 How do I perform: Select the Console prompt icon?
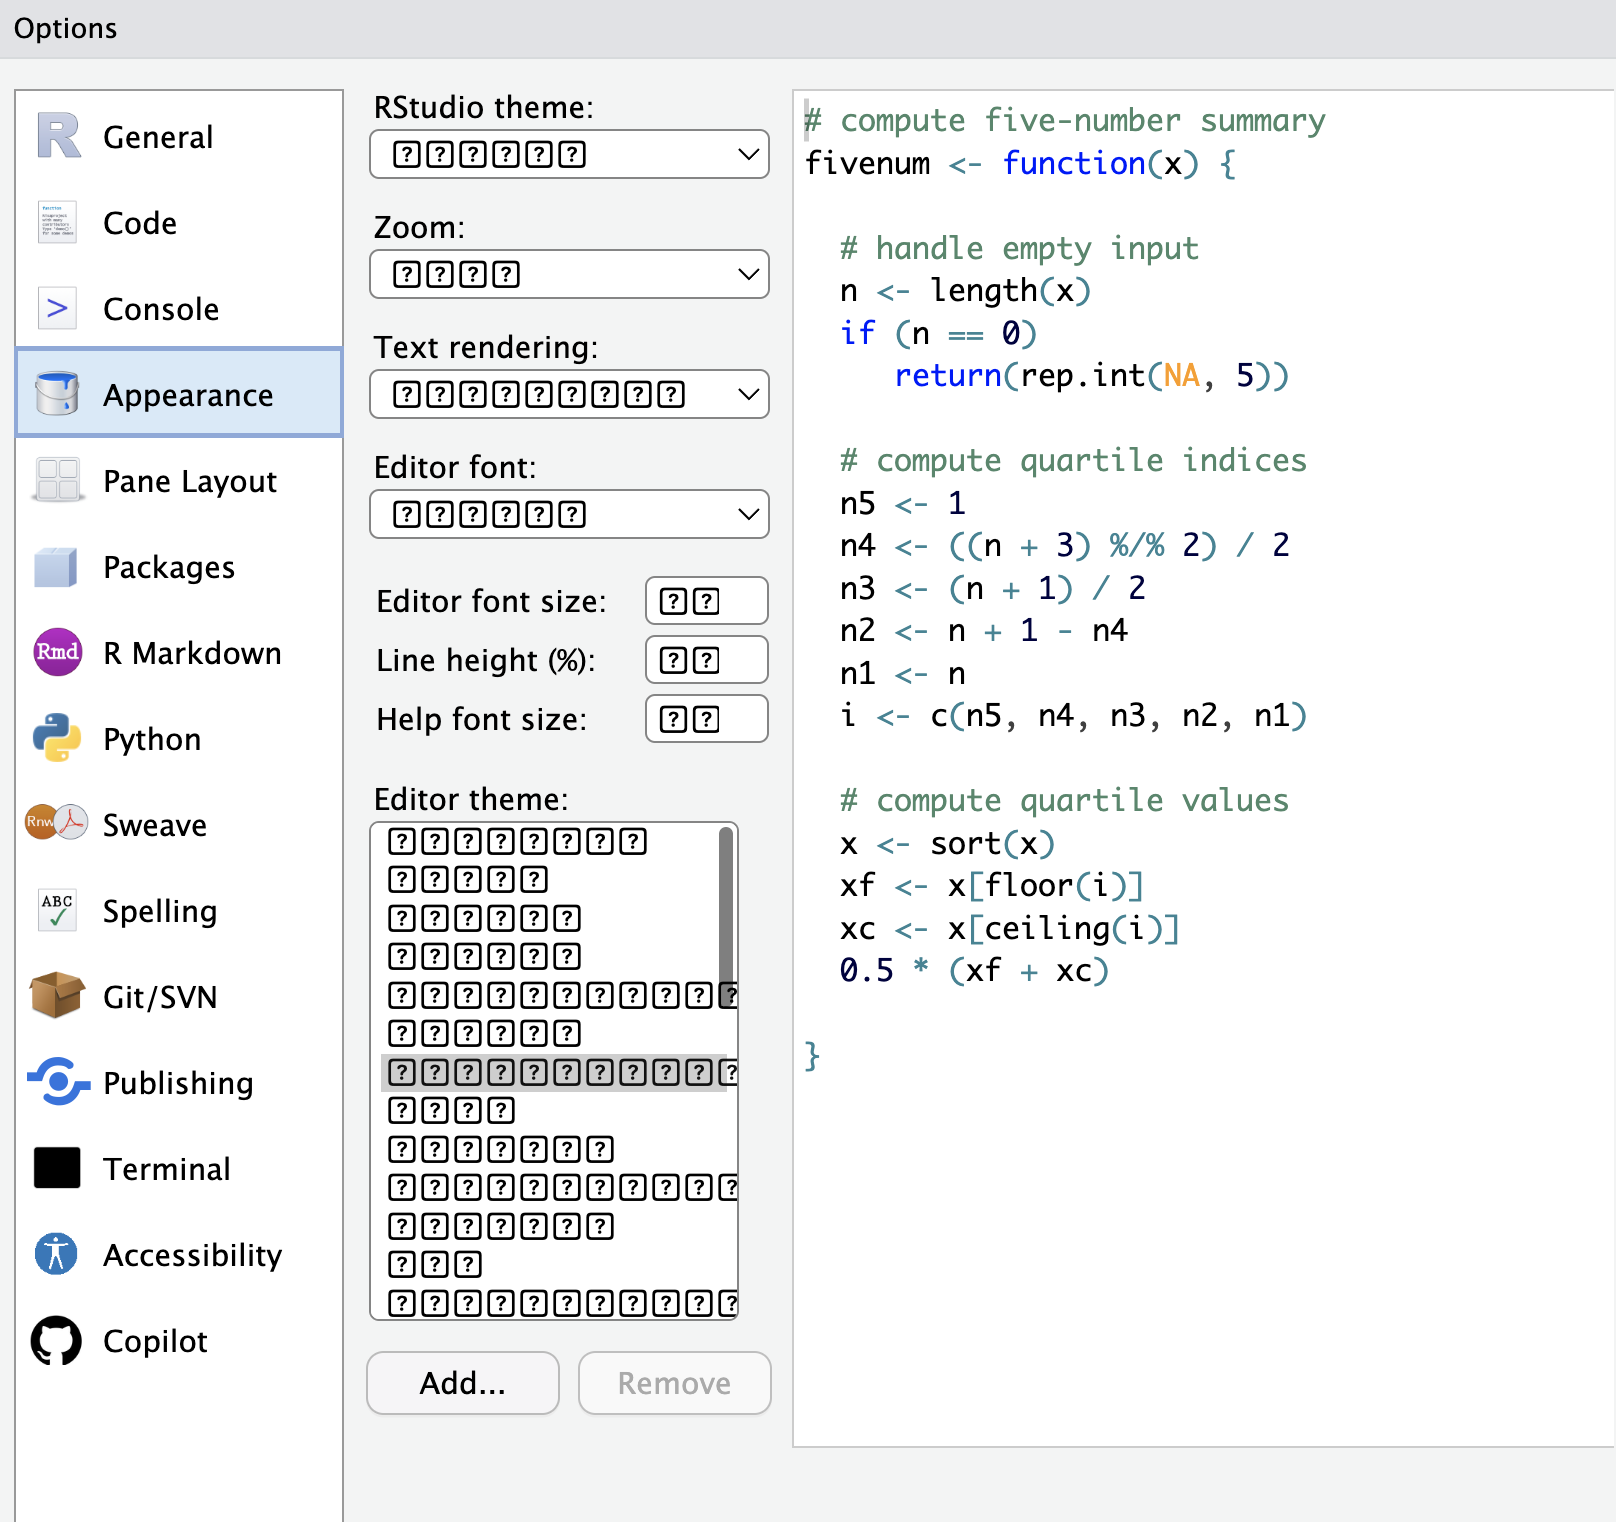click(58, 308)
